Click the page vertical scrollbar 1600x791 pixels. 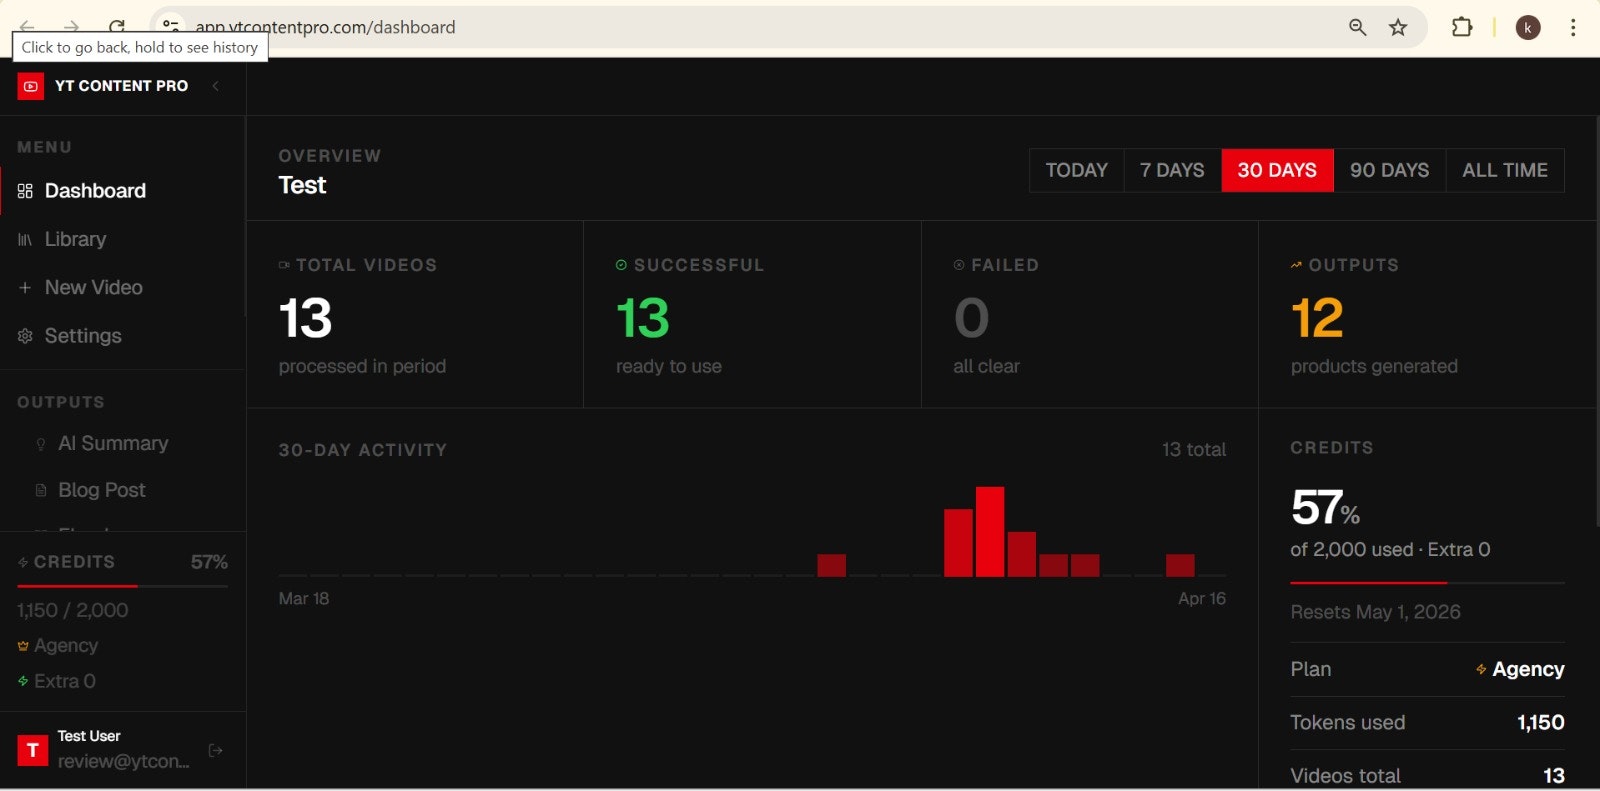point(1597,320)
